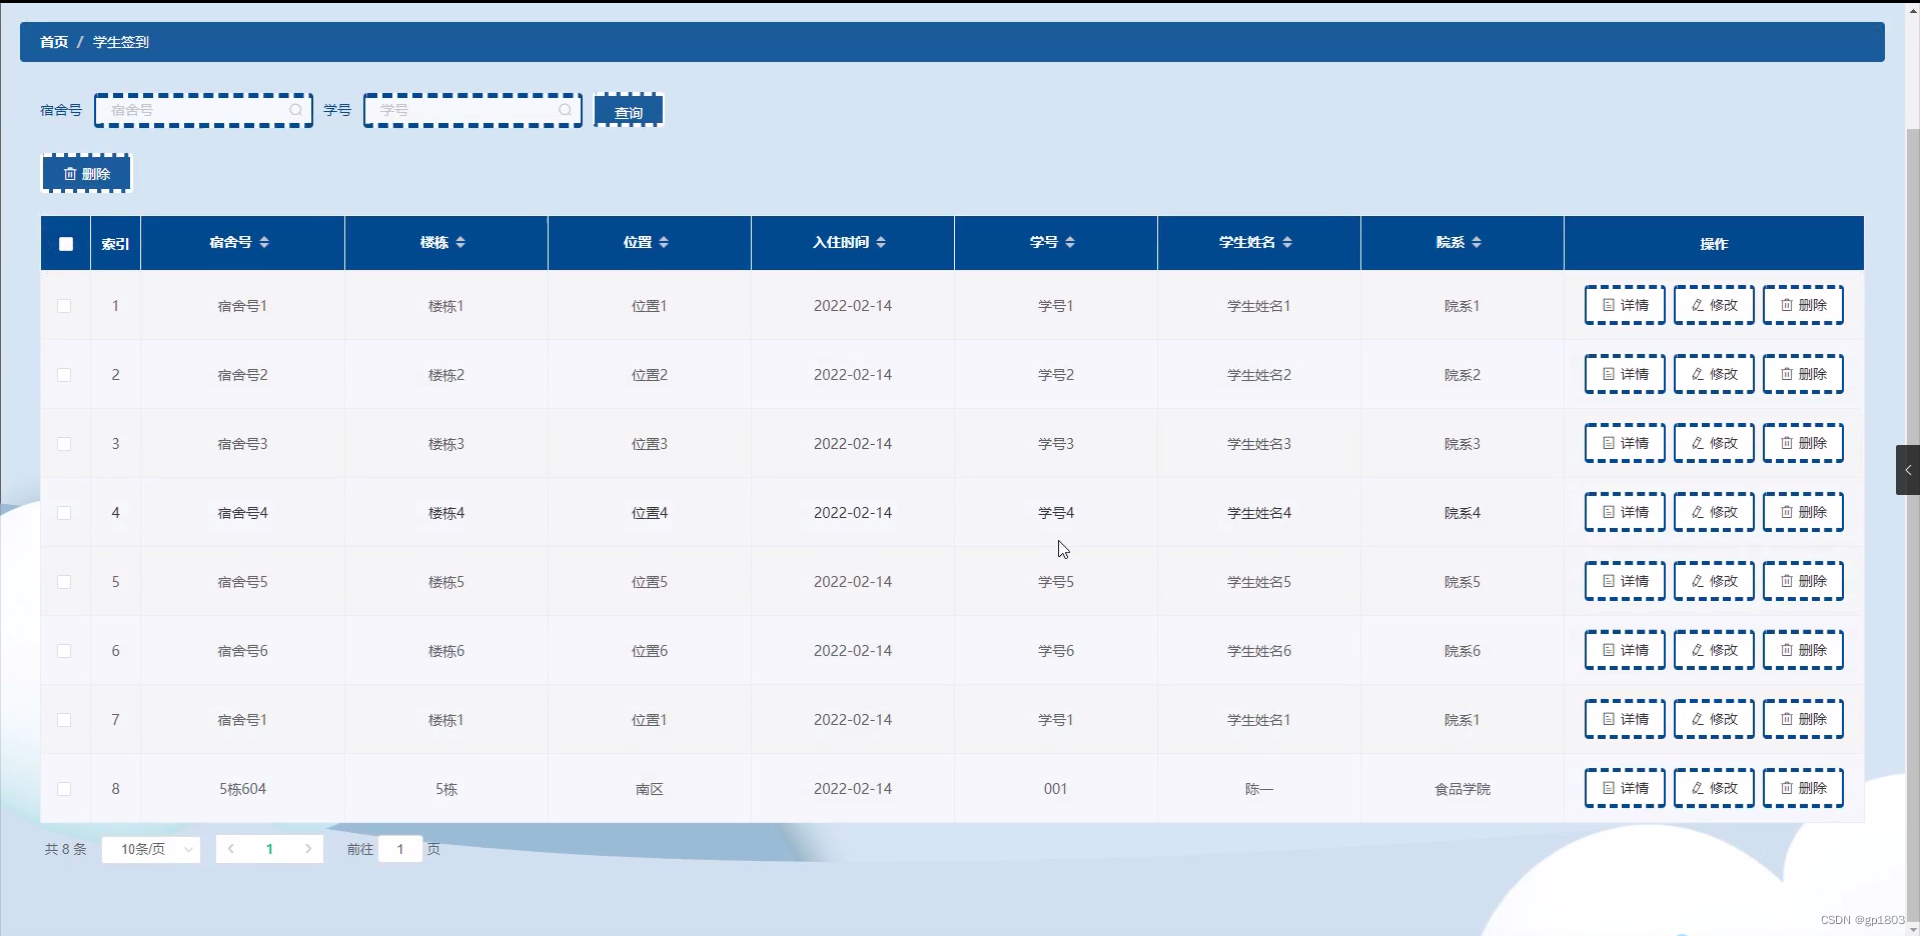Click the page number input showing 1
The image size is (1920, 936).
pos(400,849)
